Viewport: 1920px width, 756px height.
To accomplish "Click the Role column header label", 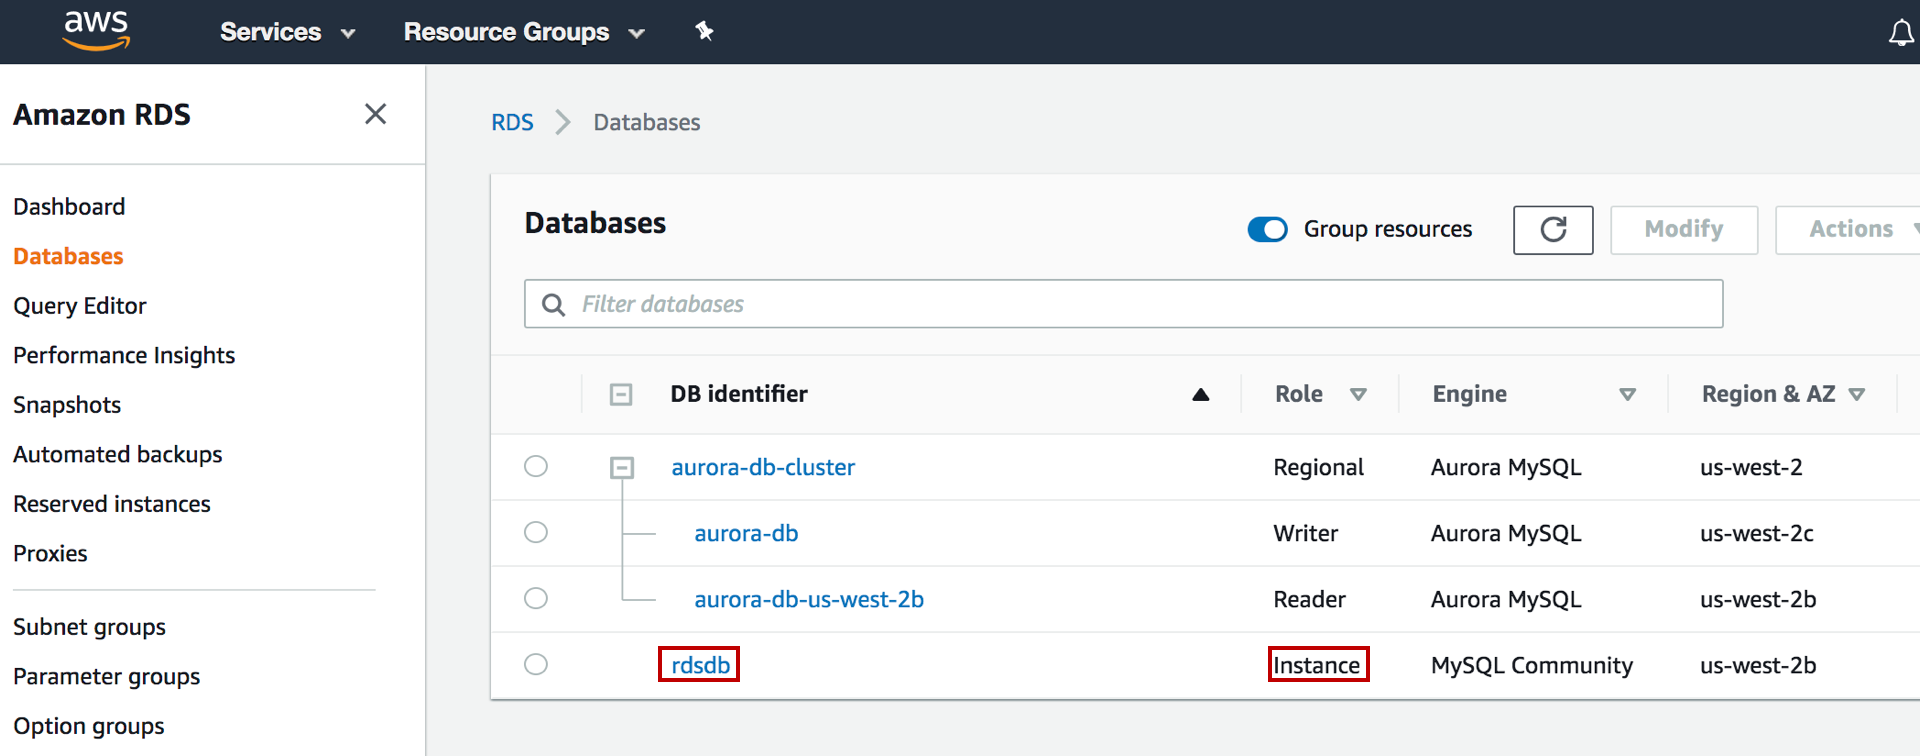I will pyautogui.click(x=1299, y=394).
